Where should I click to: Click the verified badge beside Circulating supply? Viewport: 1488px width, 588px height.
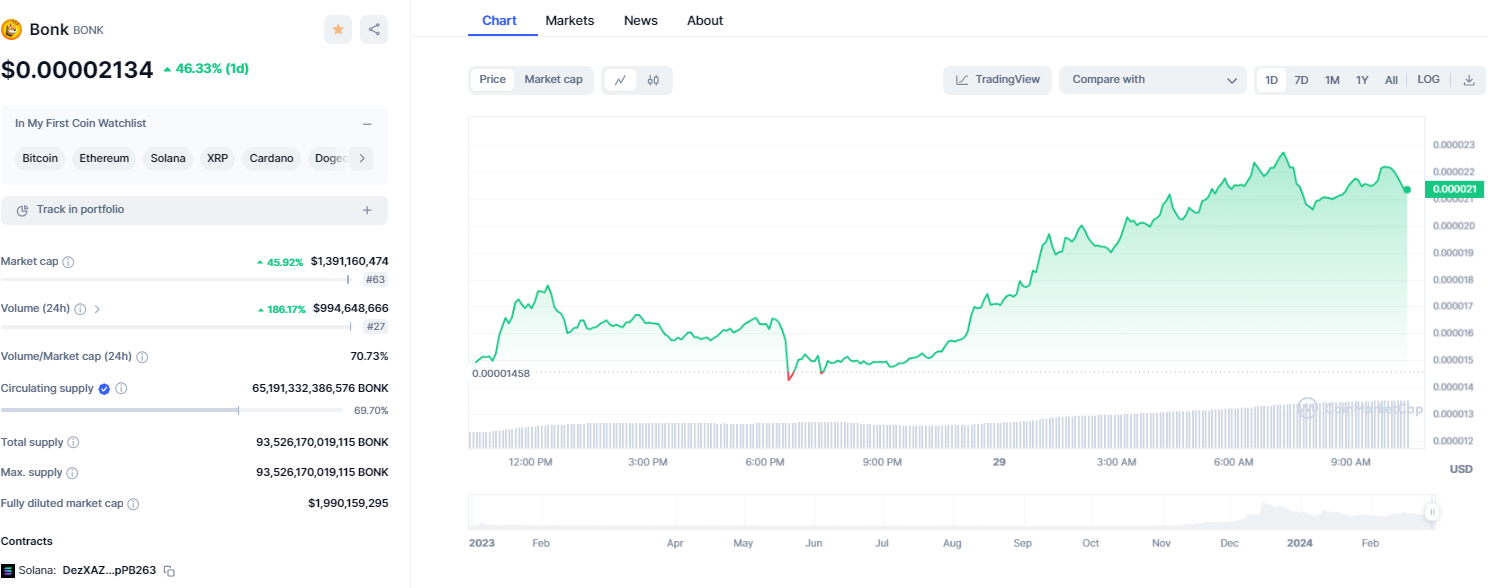pos(104,388)
